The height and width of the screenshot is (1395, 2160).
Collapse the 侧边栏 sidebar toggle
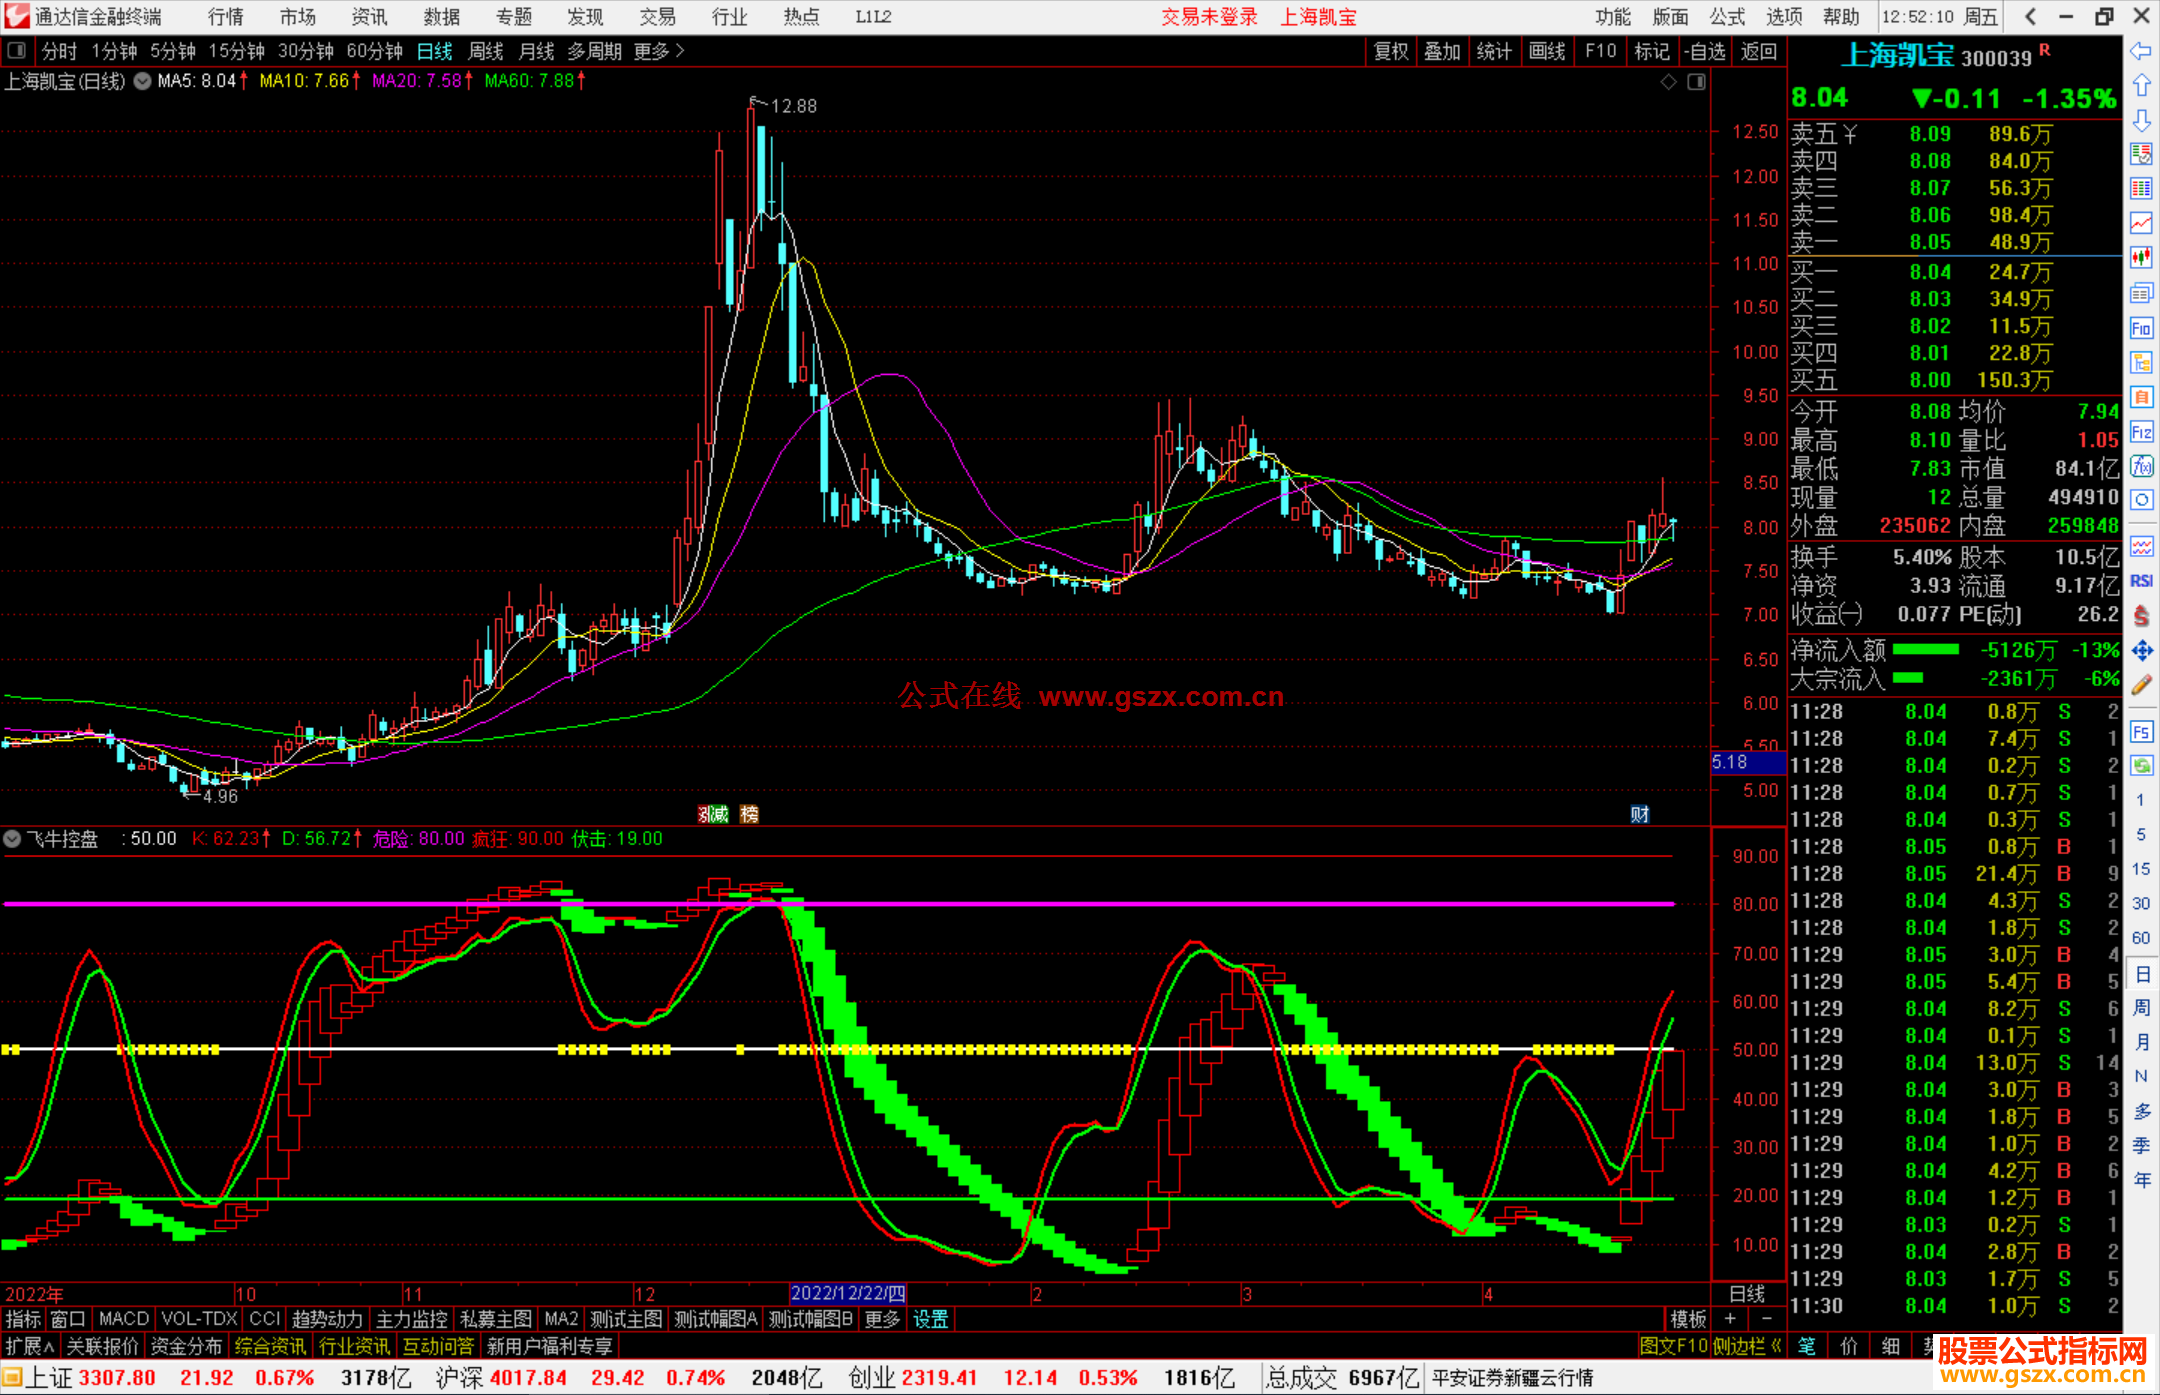1748,1347
